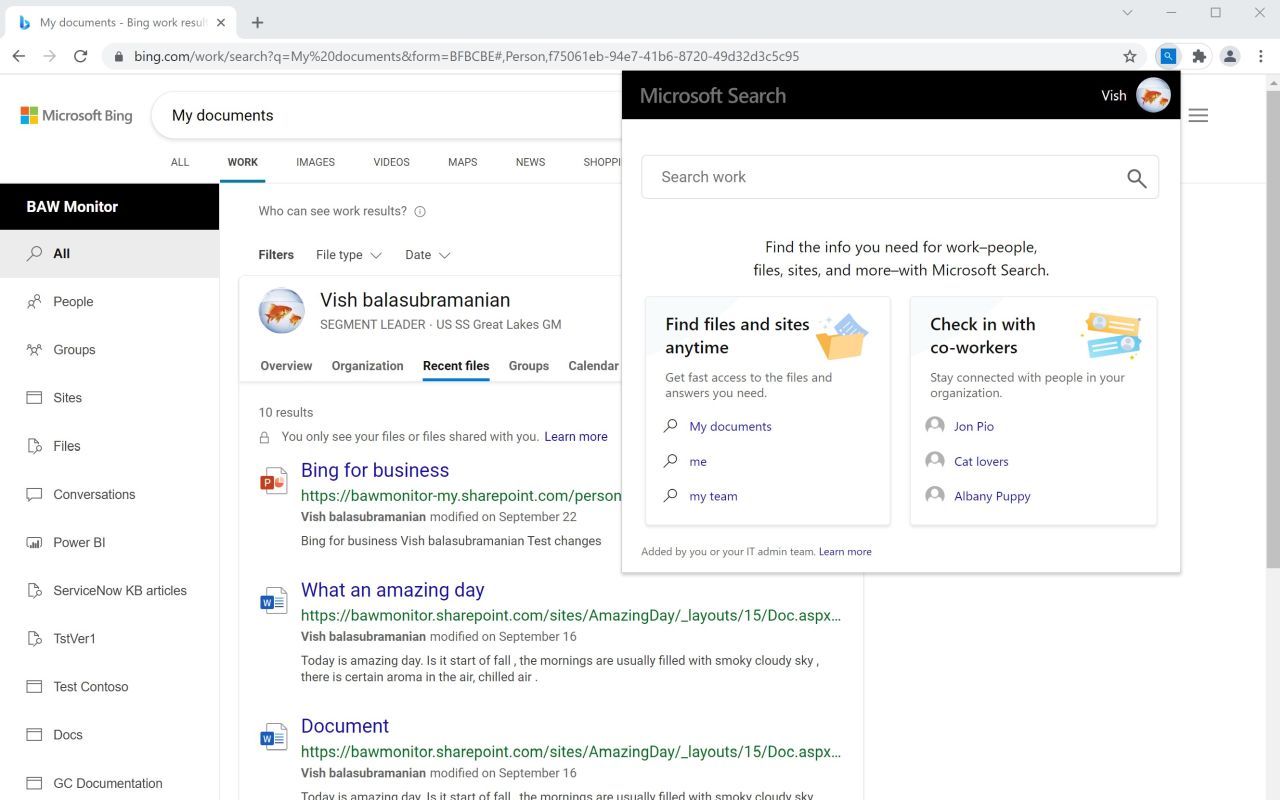Click Who can see work results?
The width and height of the screenshot is (1280, 800).
coord(332,211)
